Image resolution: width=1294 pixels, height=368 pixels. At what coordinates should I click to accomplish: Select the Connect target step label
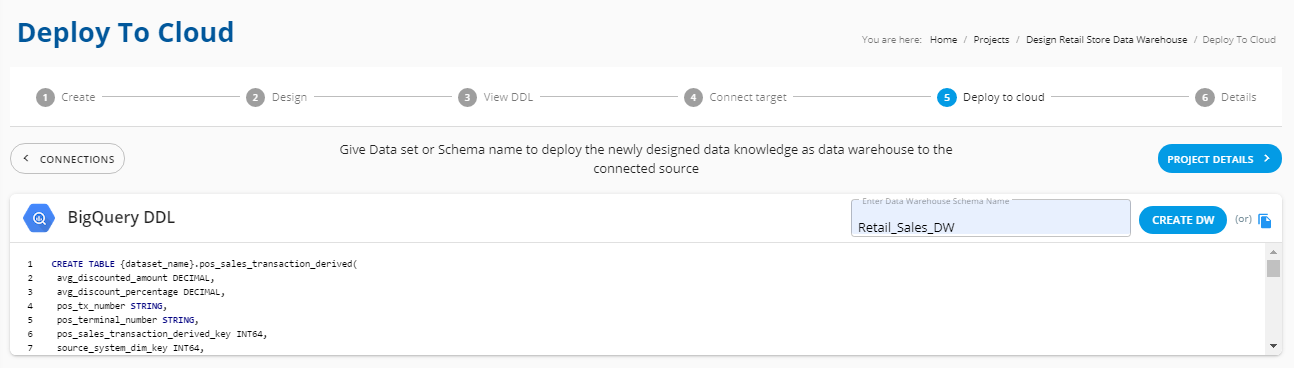click(748, 97)
